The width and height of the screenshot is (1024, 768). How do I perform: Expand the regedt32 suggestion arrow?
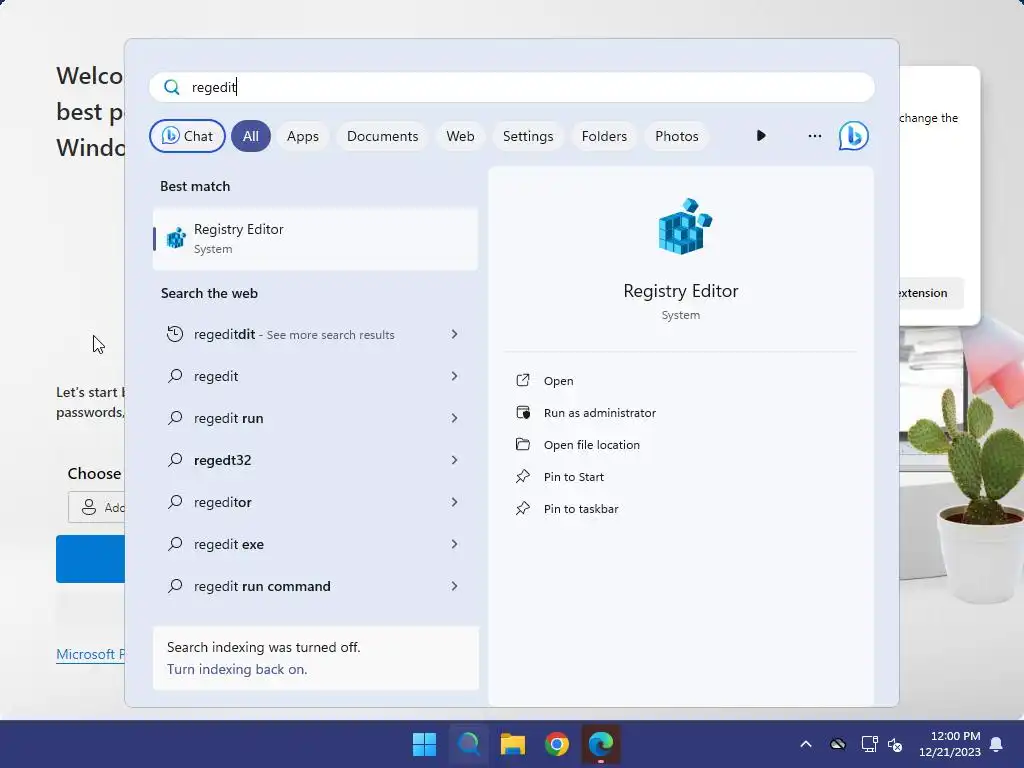[x=455, y=460]
